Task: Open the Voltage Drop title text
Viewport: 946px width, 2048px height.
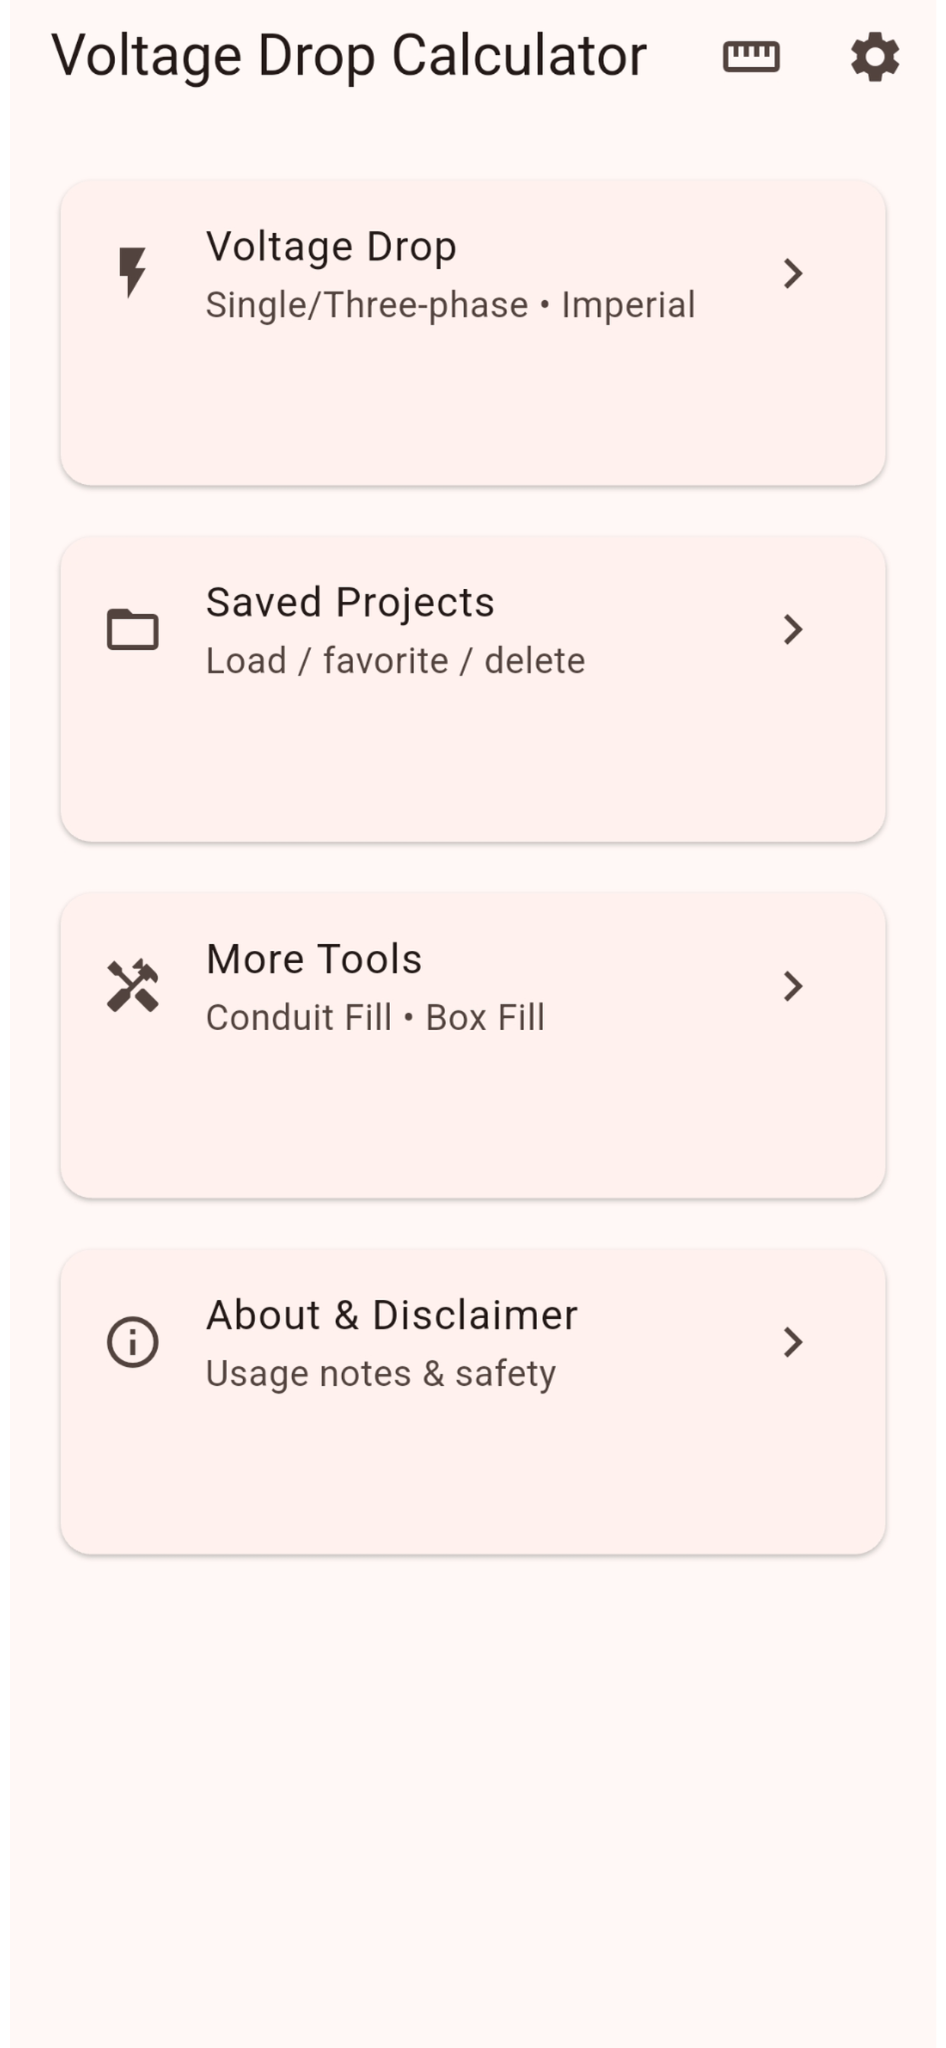Action: 331,247
